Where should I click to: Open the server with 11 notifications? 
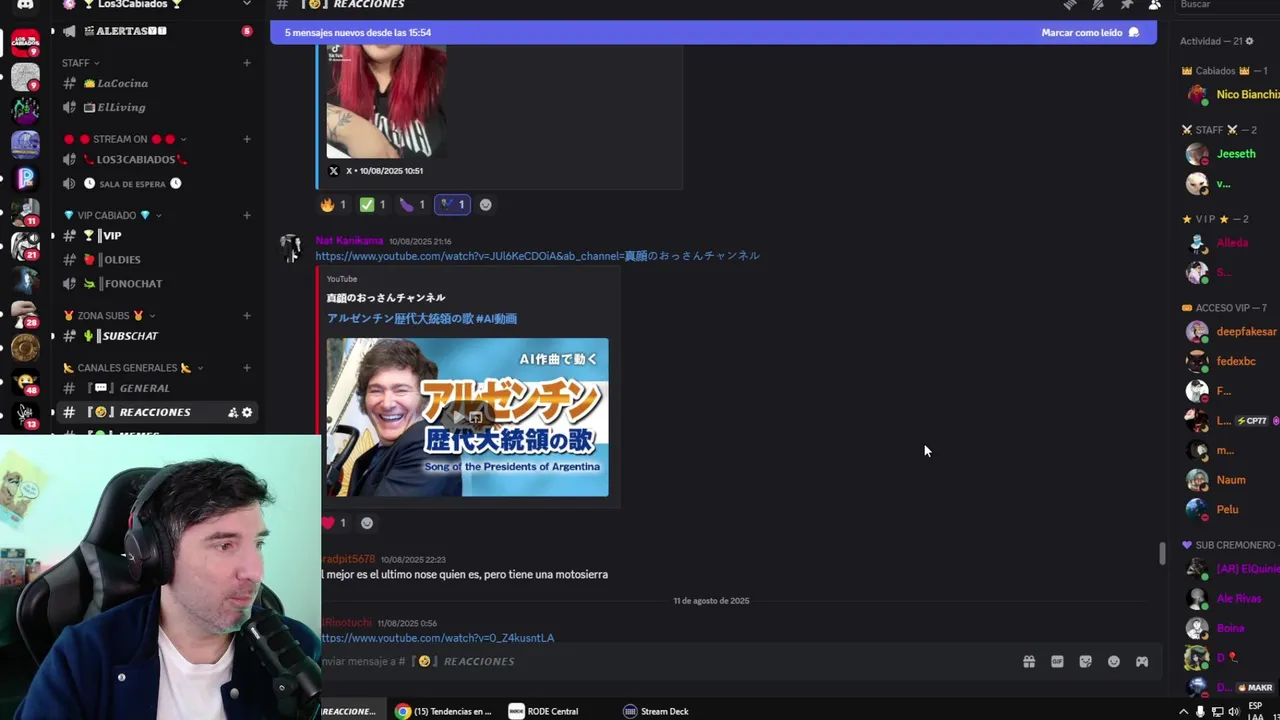point(25,212)
